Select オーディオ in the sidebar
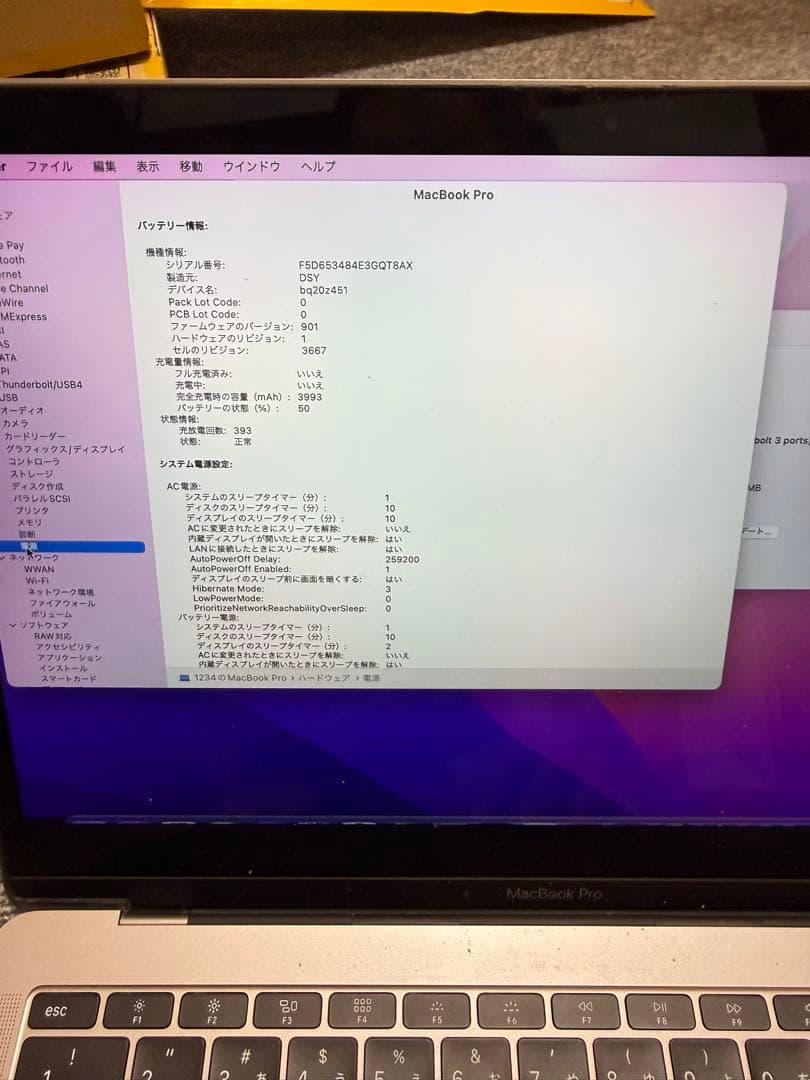The height and width of the screenshot is (1080, 810). 23,410
